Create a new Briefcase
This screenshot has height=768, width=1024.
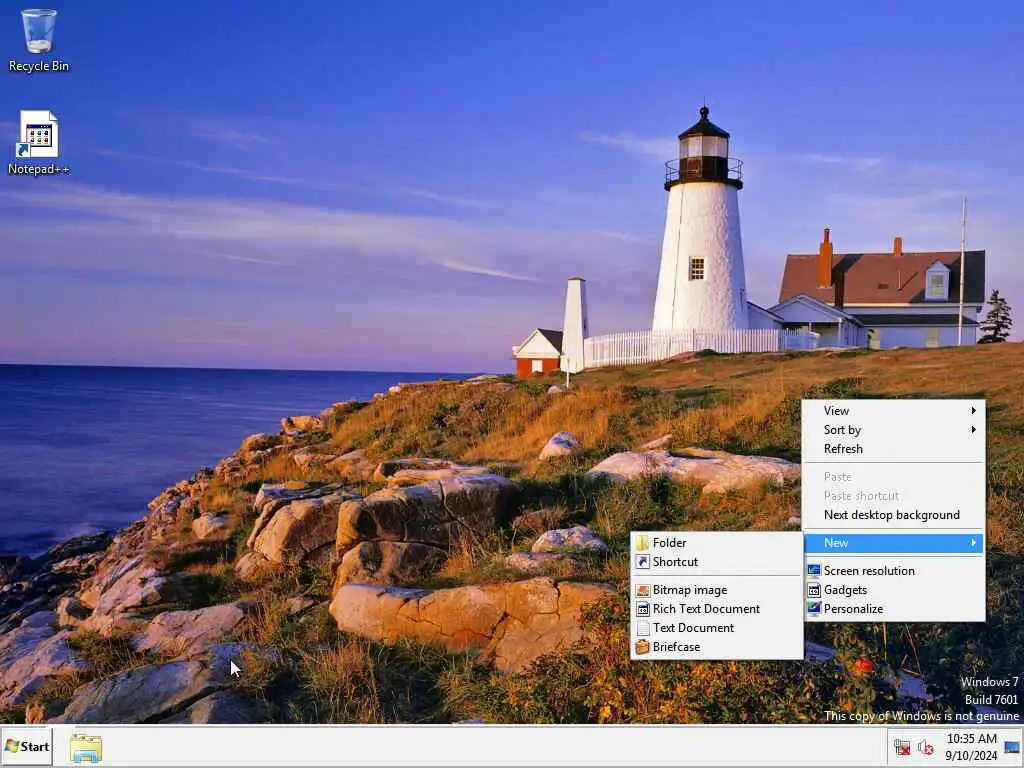[x=717, y=647]
